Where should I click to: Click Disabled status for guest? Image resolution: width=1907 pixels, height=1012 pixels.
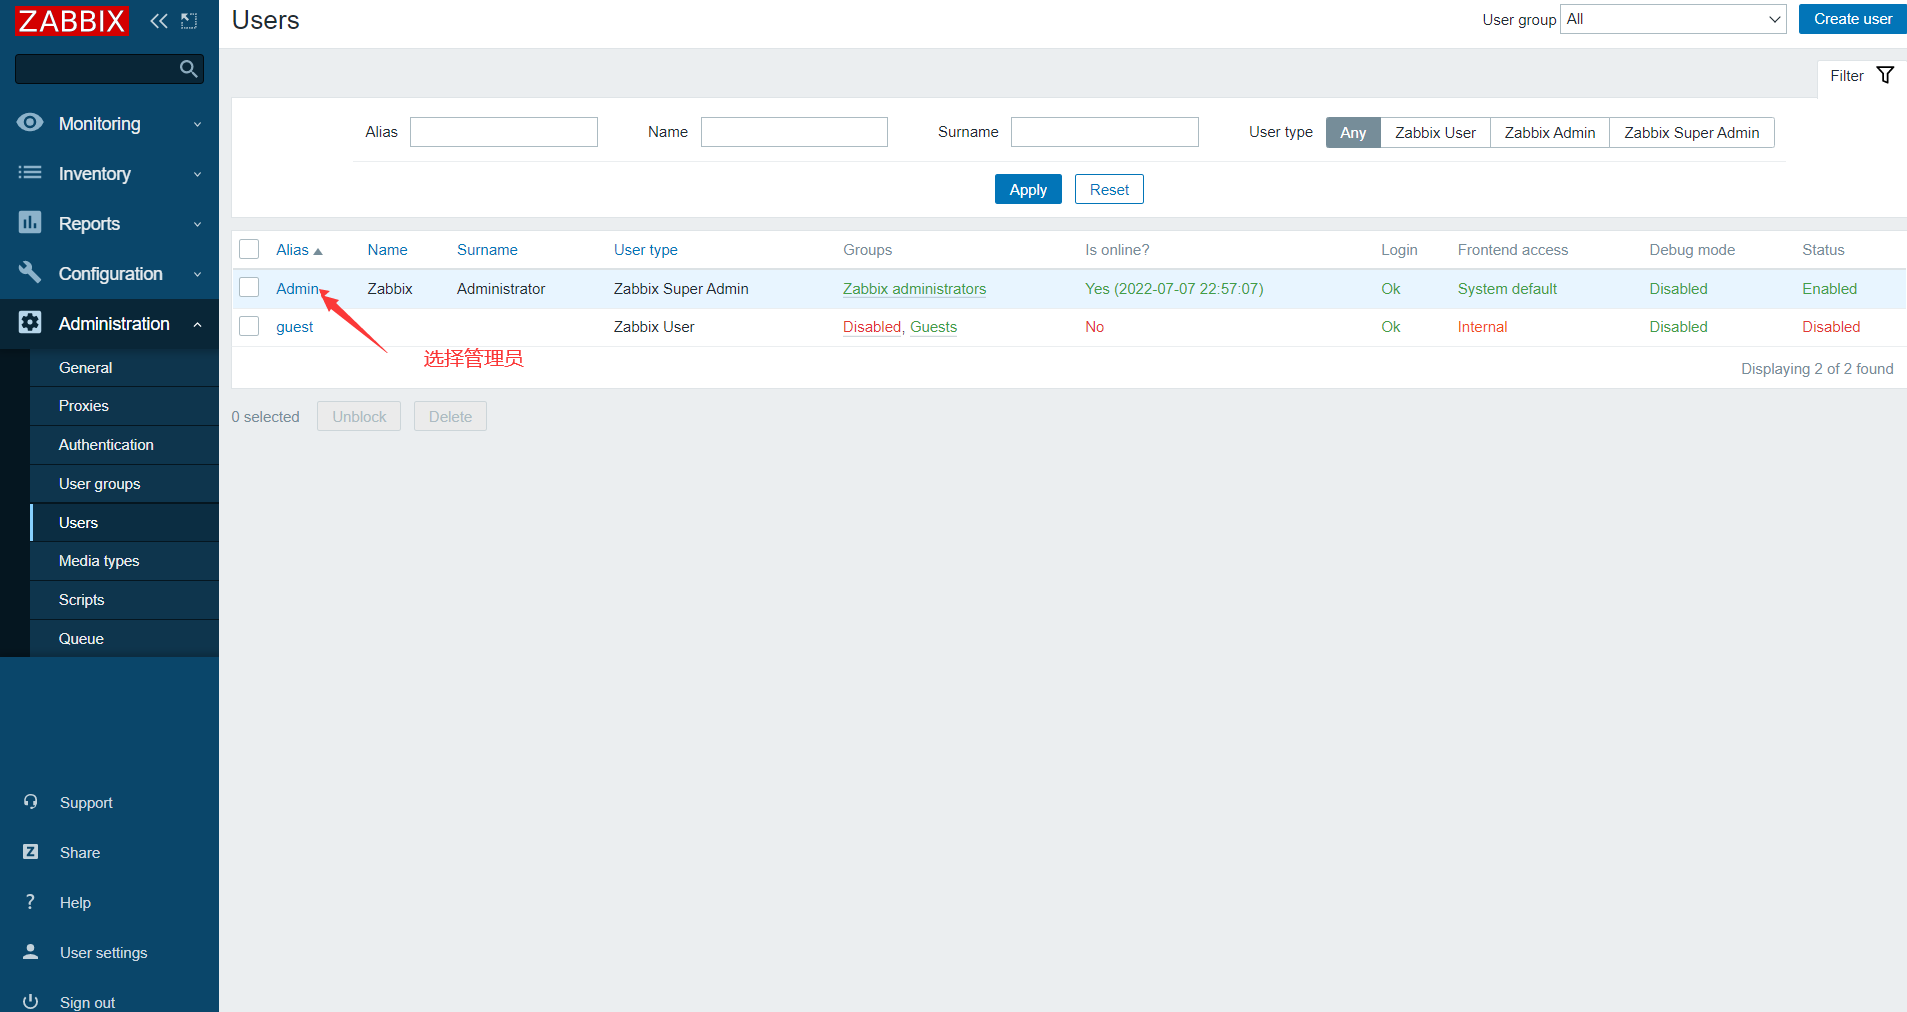(x=1831, y=327)
